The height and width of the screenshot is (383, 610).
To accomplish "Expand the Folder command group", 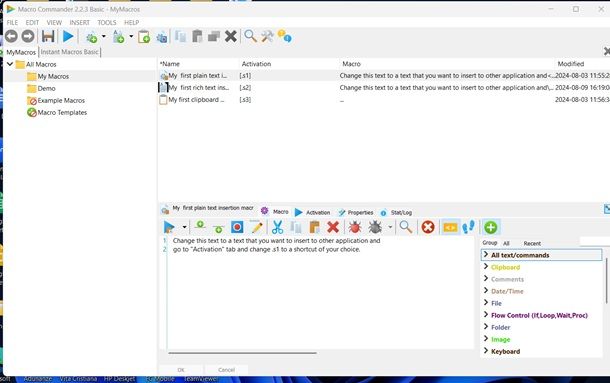I will click(x=486, y=327).
